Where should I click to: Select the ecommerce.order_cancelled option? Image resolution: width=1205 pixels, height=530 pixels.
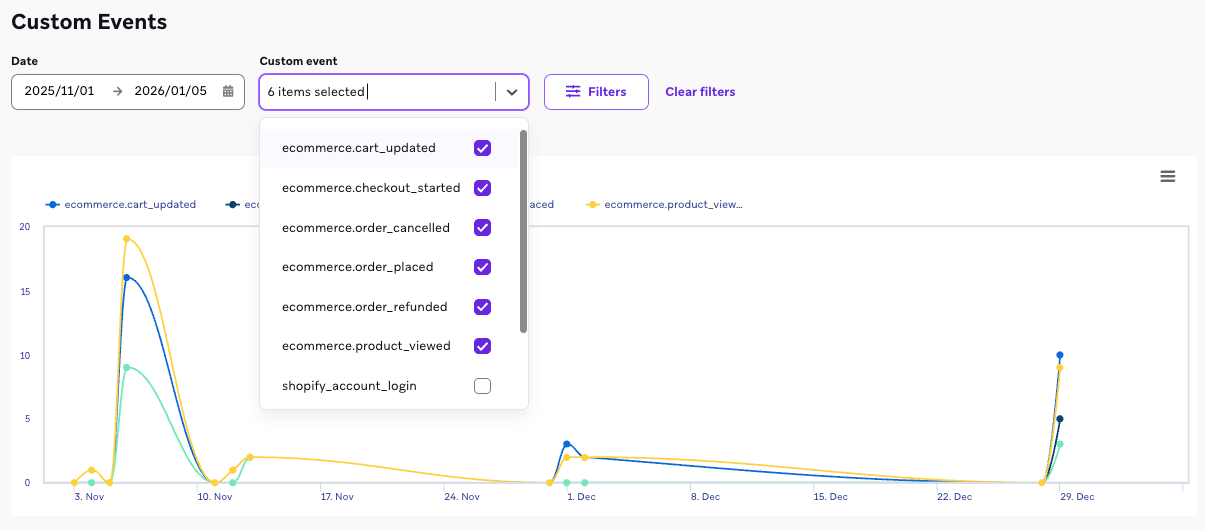click(x=366, y=228)
